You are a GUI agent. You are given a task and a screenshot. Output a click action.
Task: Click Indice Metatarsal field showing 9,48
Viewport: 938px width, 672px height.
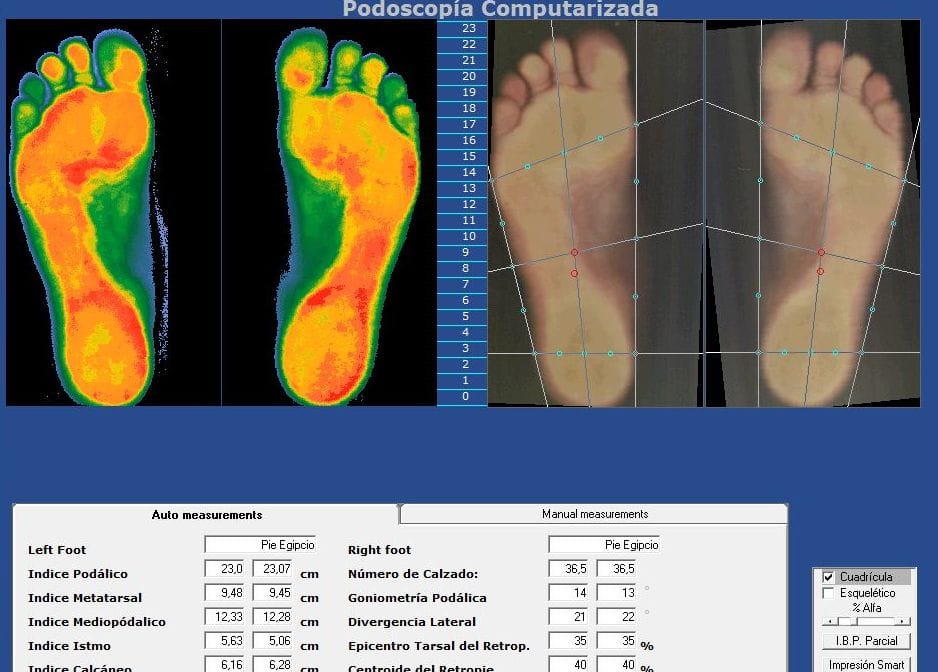point(224,593)
